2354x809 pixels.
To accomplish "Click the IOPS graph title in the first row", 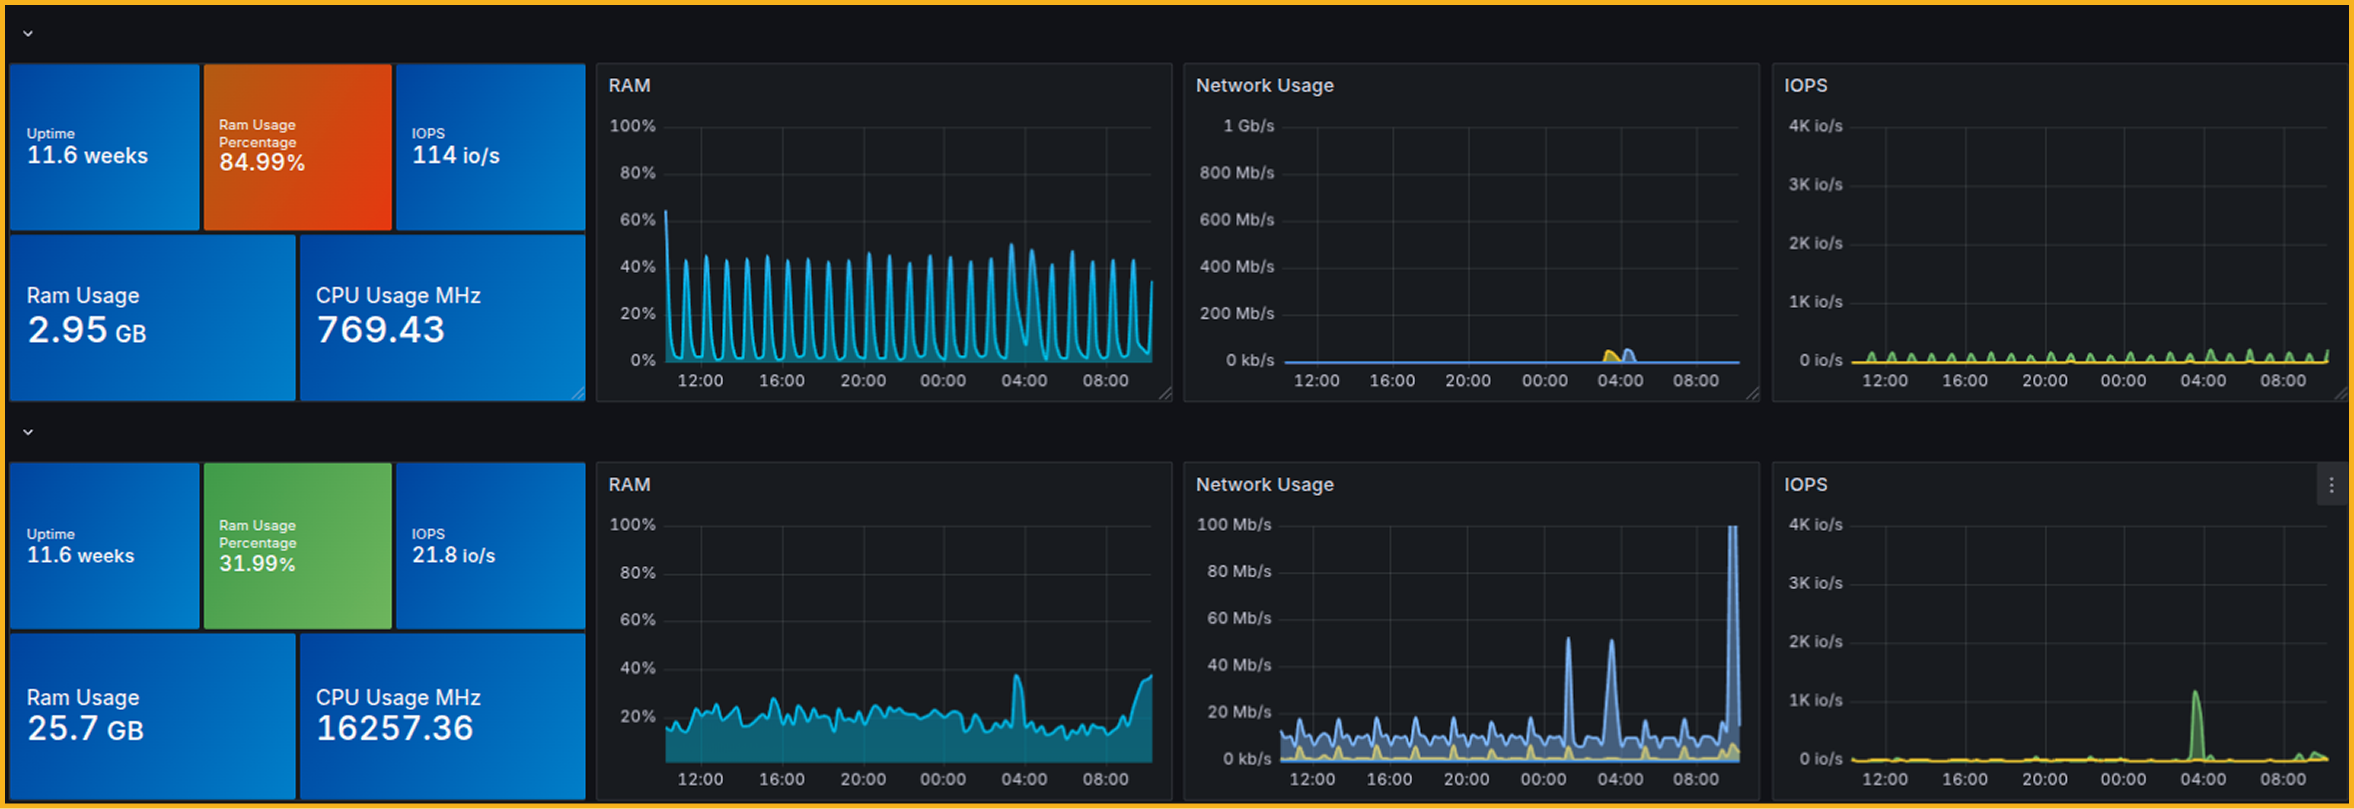I will (1805, 86).
